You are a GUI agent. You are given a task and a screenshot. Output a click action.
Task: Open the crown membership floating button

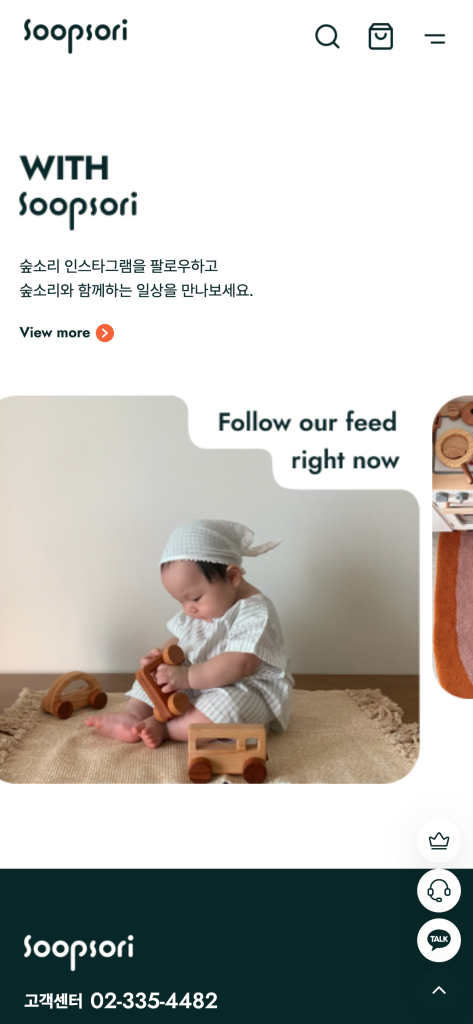tap(439, 841)
